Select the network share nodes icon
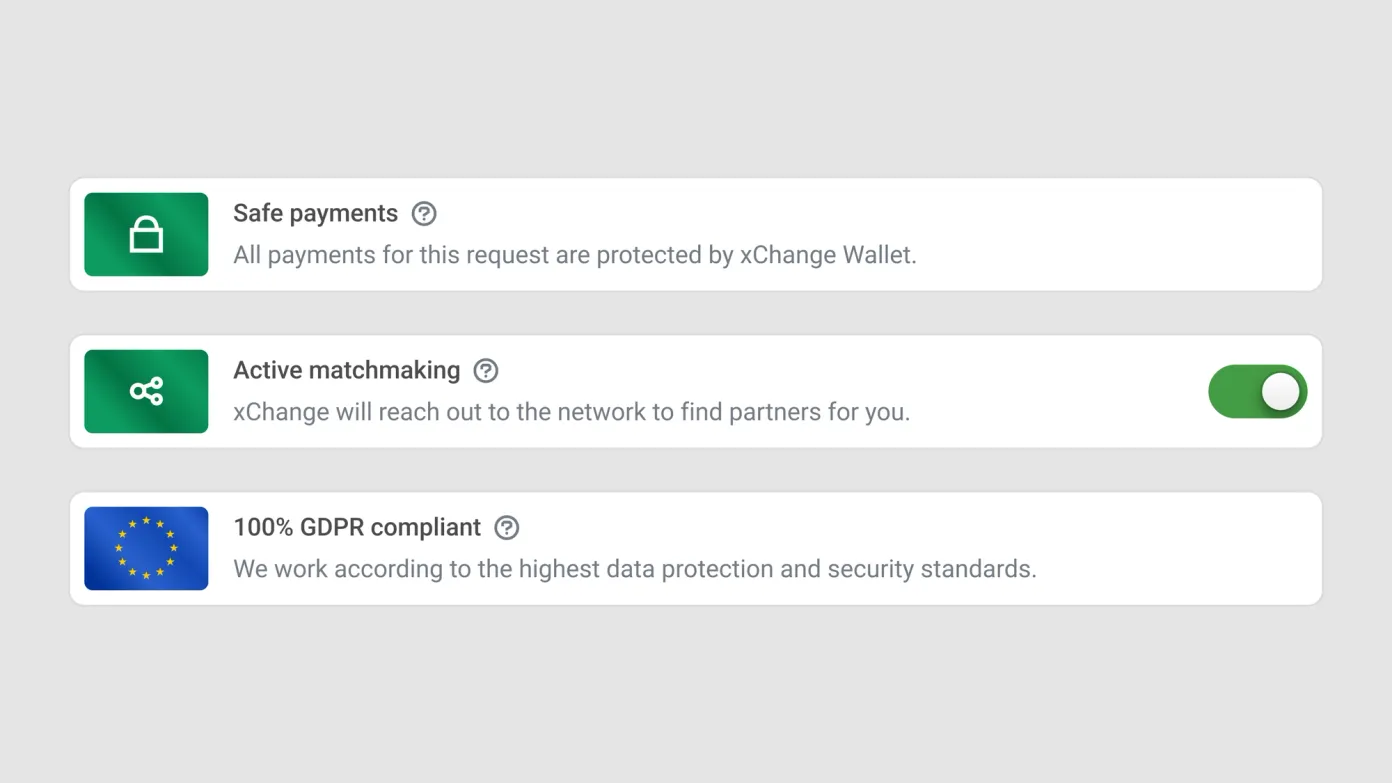Image resolution: width=1392 pixels, height=783 pixels. [146, 391]
